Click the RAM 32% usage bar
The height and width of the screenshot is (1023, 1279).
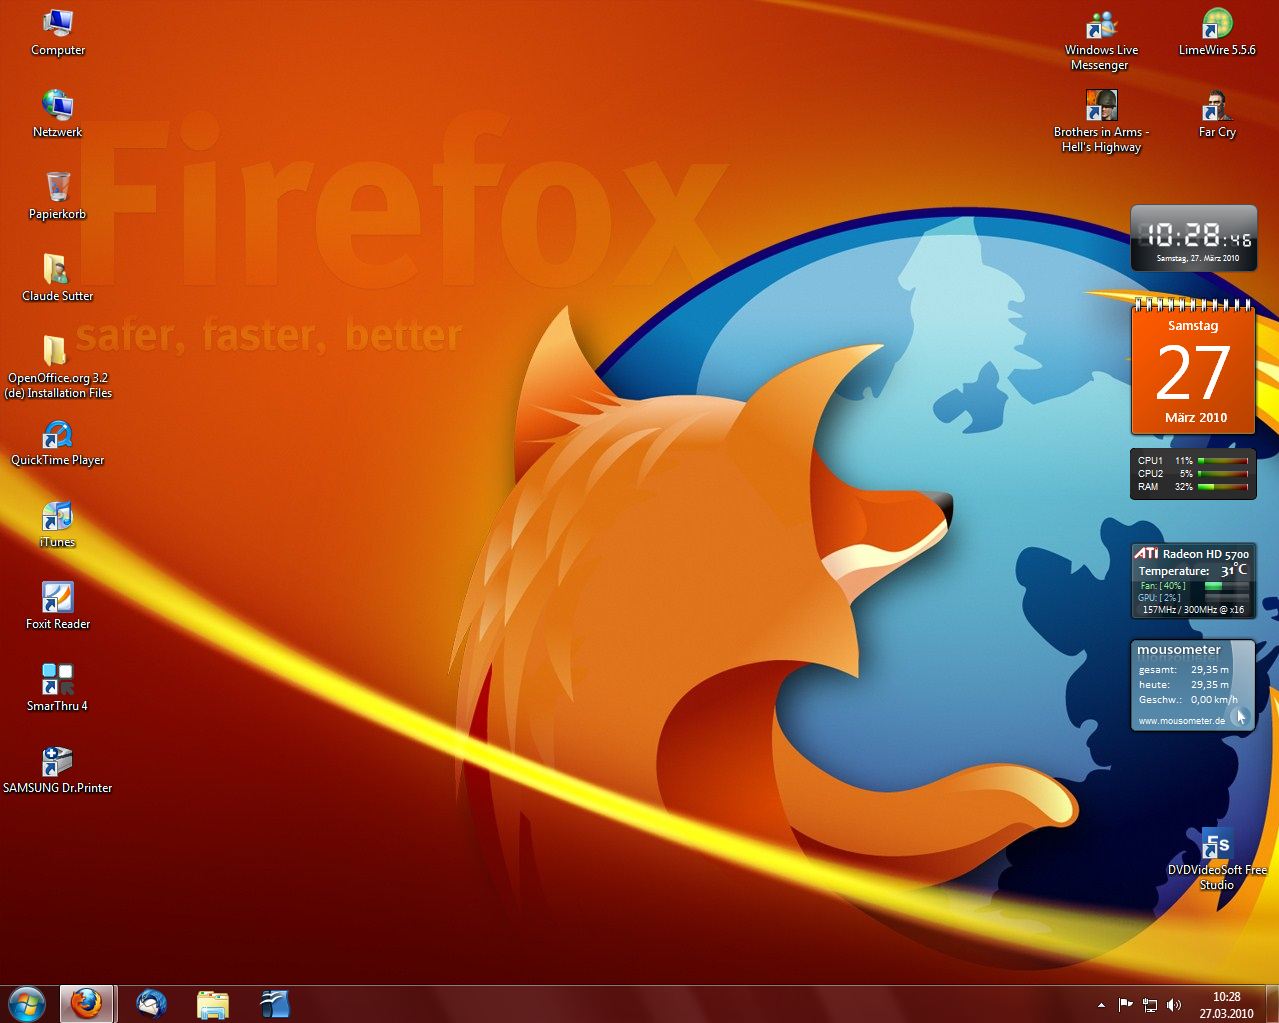tap(1223, 487)
